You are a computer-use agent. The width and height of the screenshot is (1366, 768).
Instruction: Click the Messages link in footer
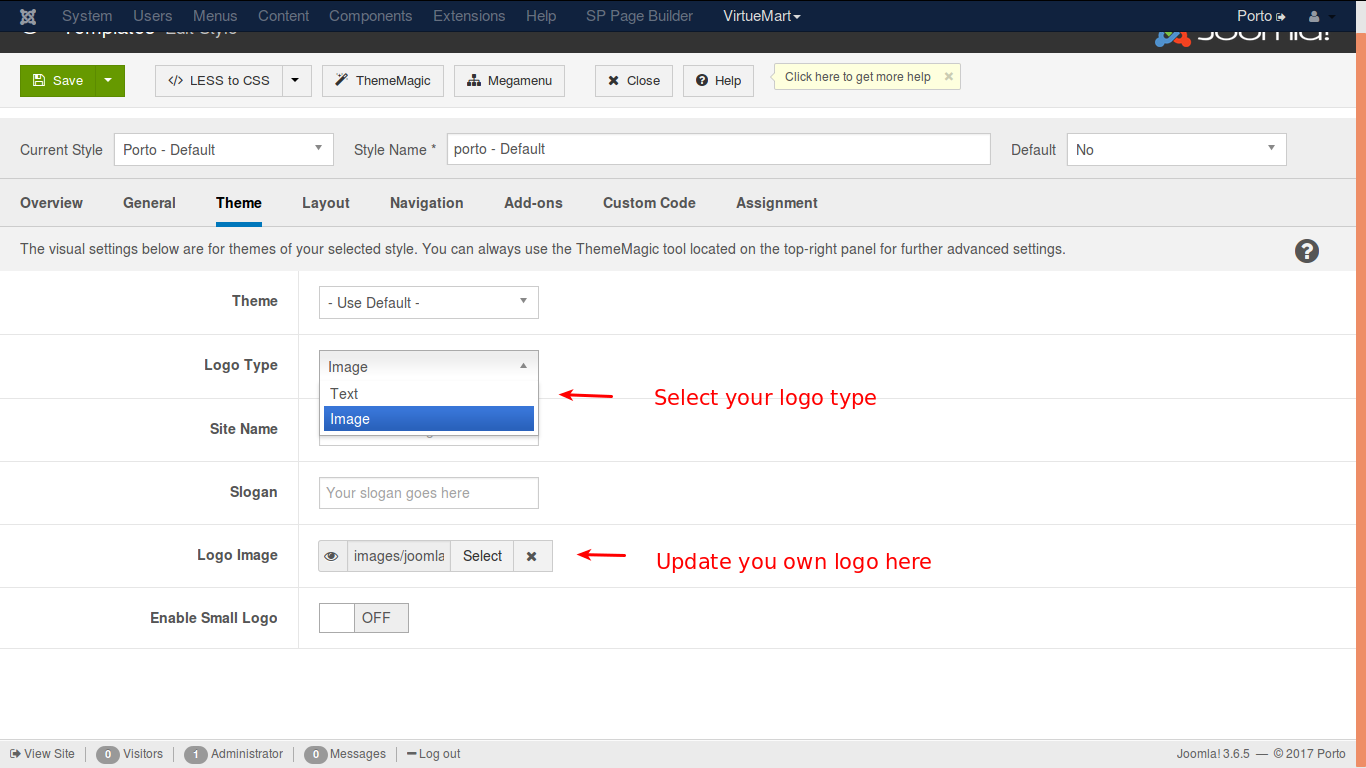[357, 754]
